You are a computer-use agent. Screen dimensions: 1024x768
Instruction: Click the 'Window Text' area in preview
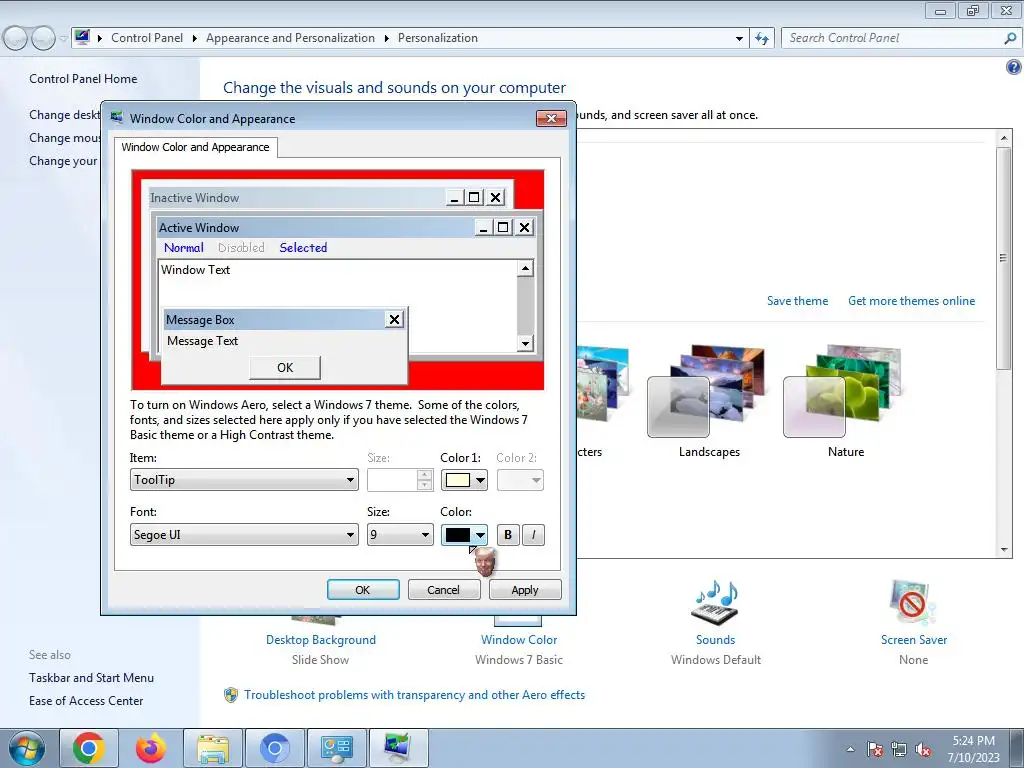pyautogui.click(x=195, y=270)
